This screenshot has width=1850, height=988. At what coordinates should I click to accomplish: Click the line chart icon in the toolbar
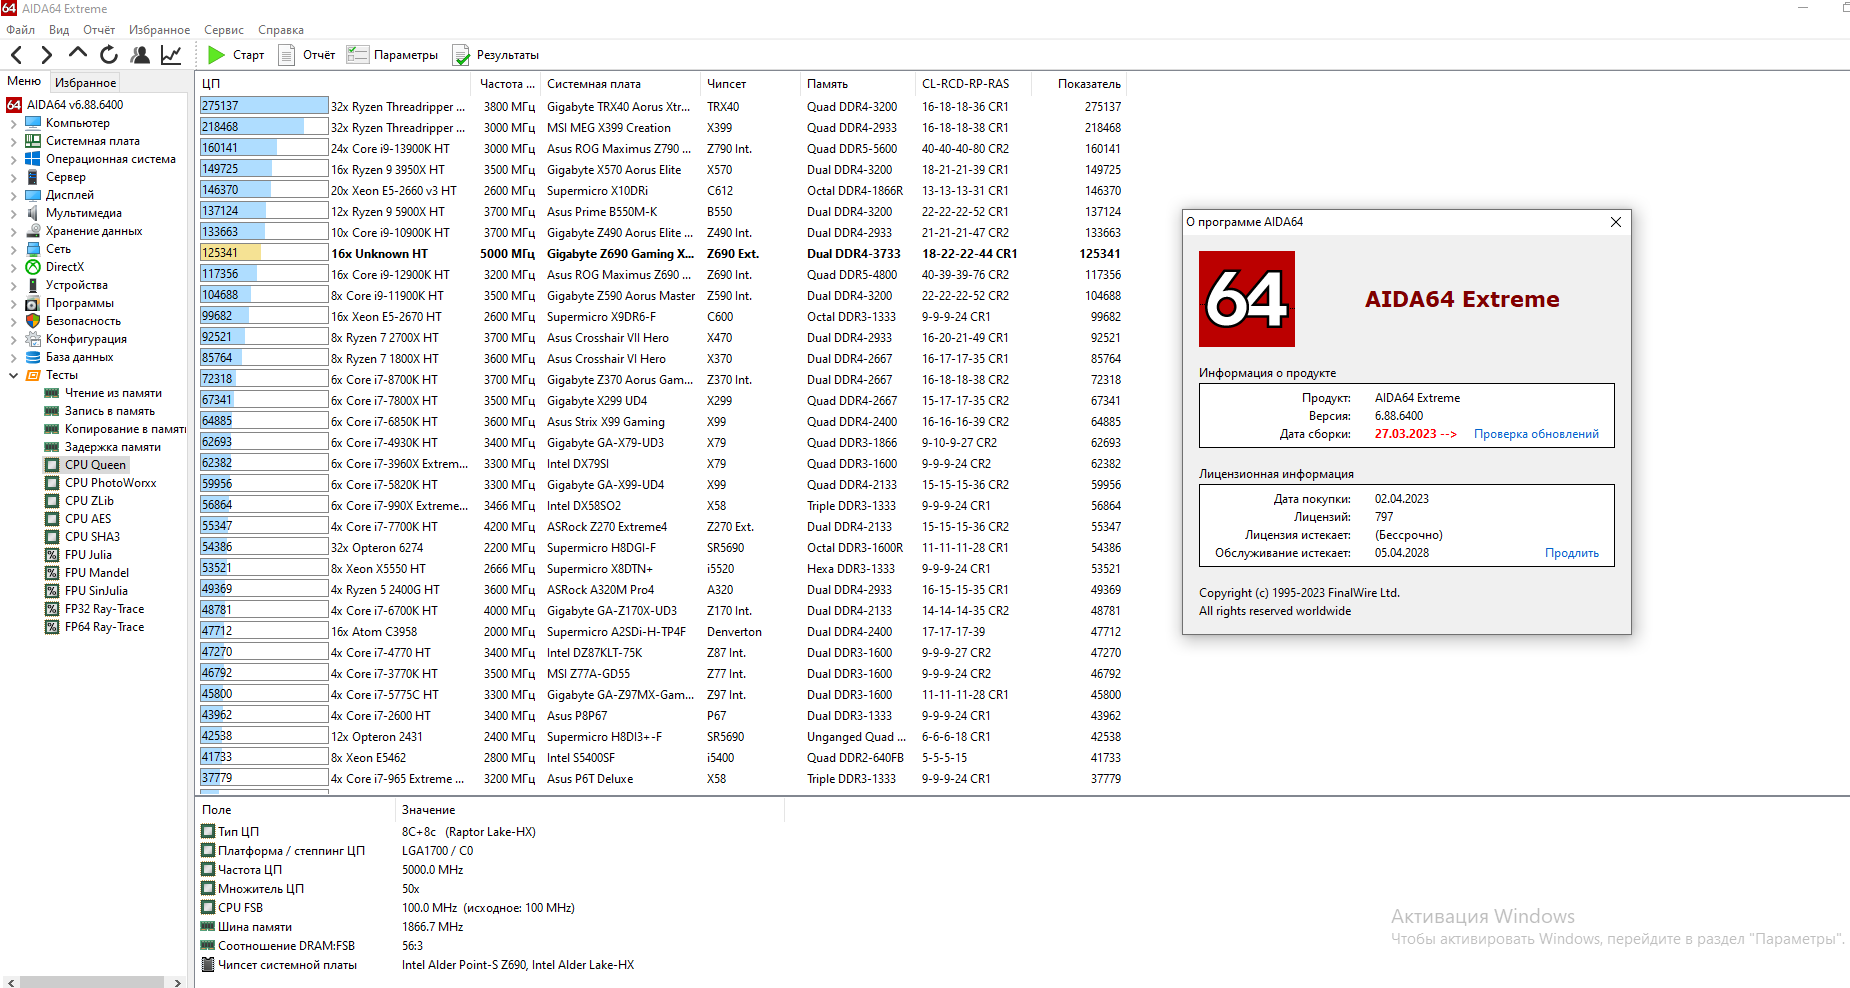171,55
